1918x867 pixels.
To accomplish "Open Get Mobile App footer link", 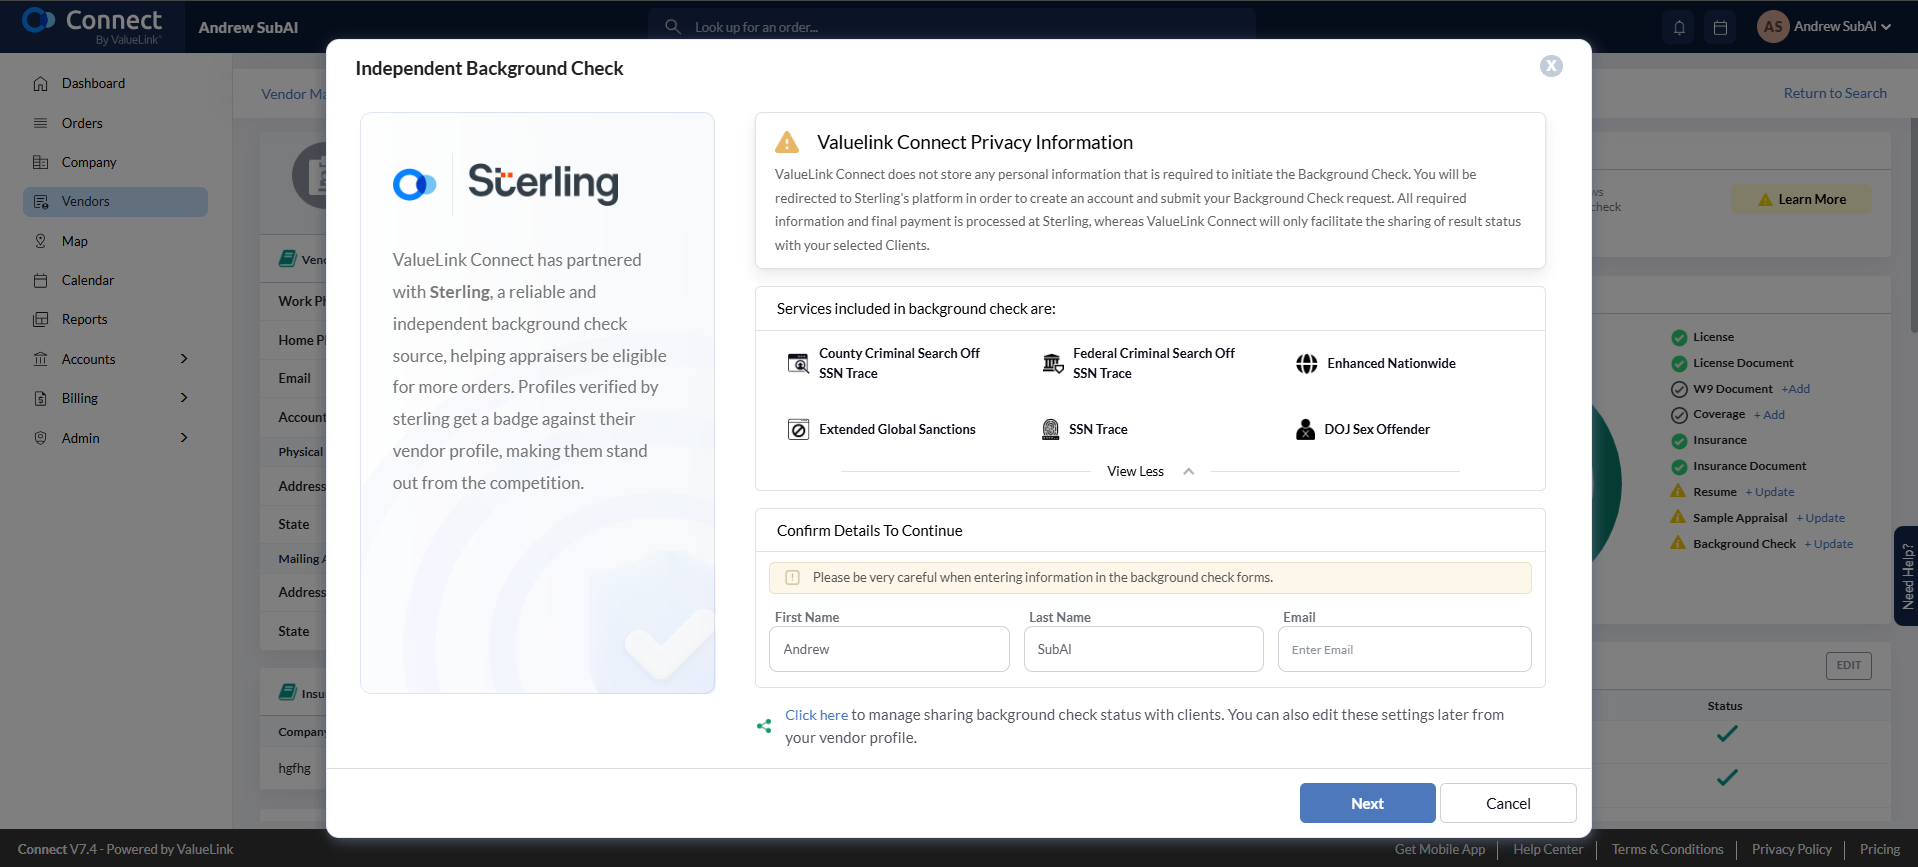I will pos(1440,849).
